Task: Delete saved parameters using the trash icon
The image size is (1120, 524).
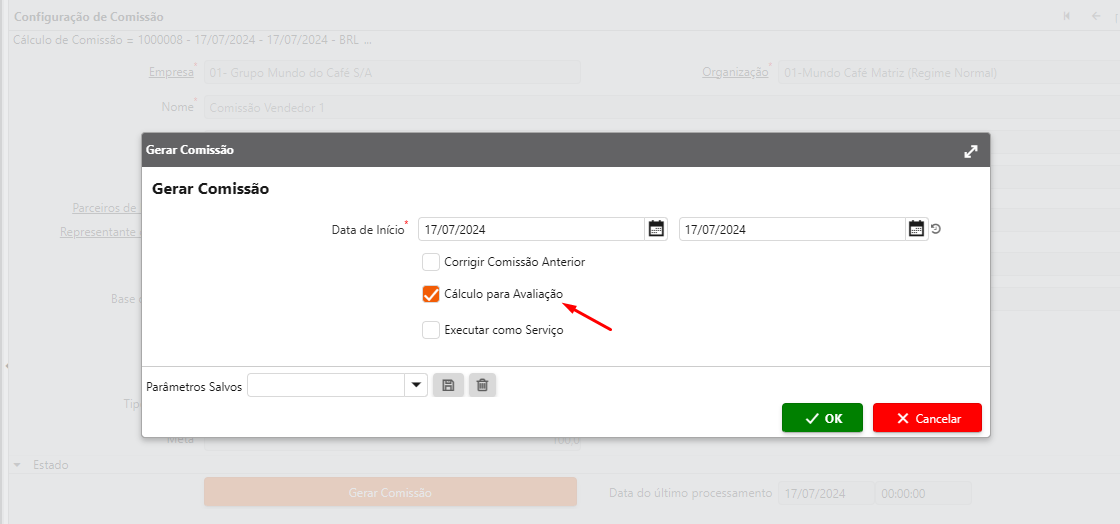Action: (x=482, y=386)
